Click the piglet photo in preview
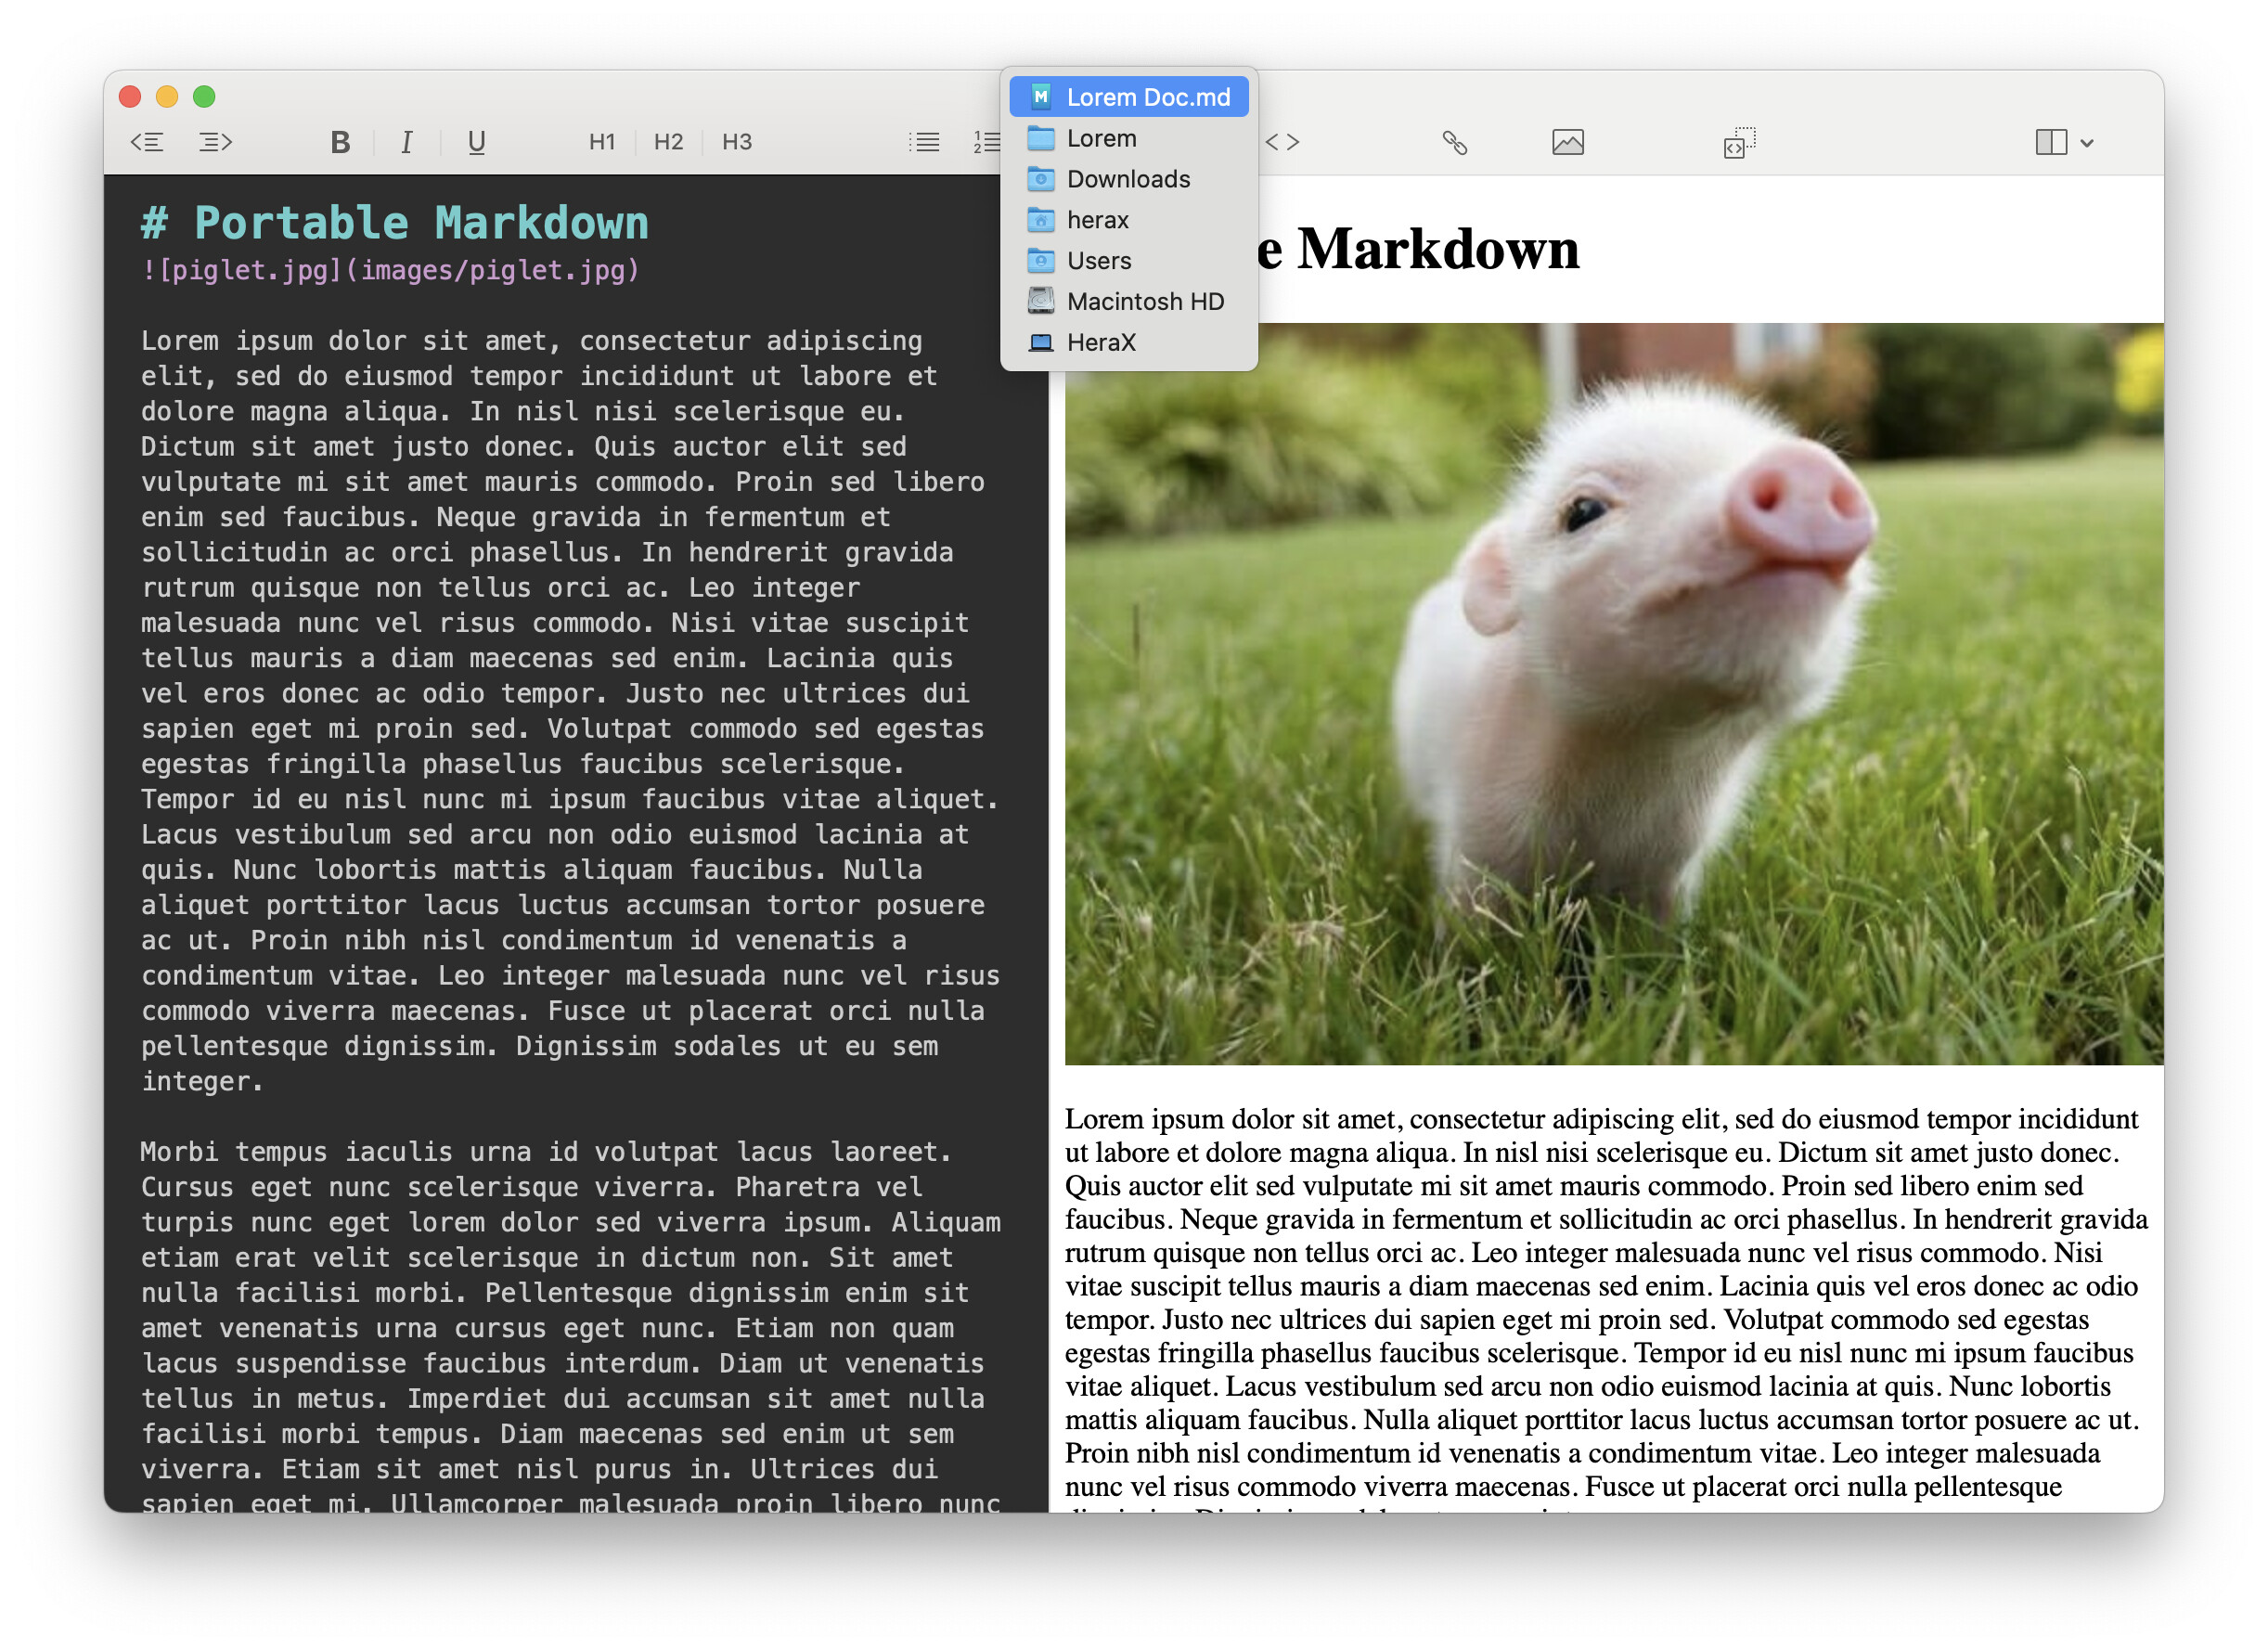 pyautogui.click(x=1612, y=693)
